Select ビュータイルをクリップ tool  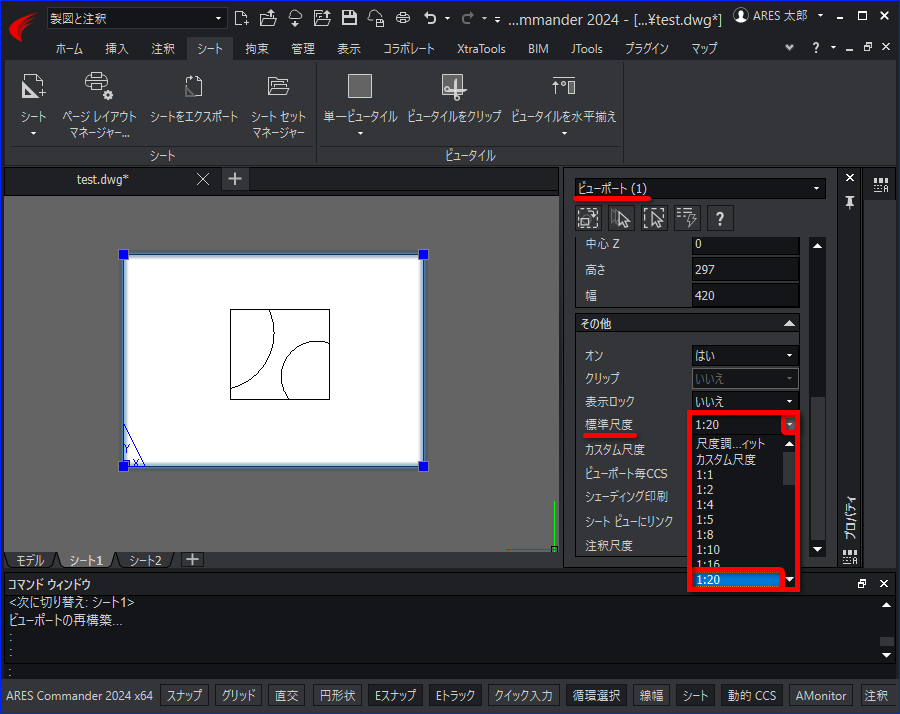[453, 87]
